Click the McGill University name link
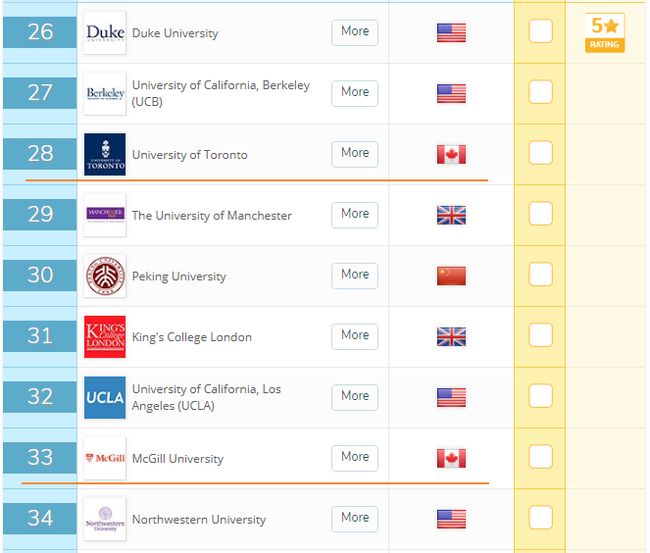The width and height of the screenshot is (650, 553). (177, 458)
